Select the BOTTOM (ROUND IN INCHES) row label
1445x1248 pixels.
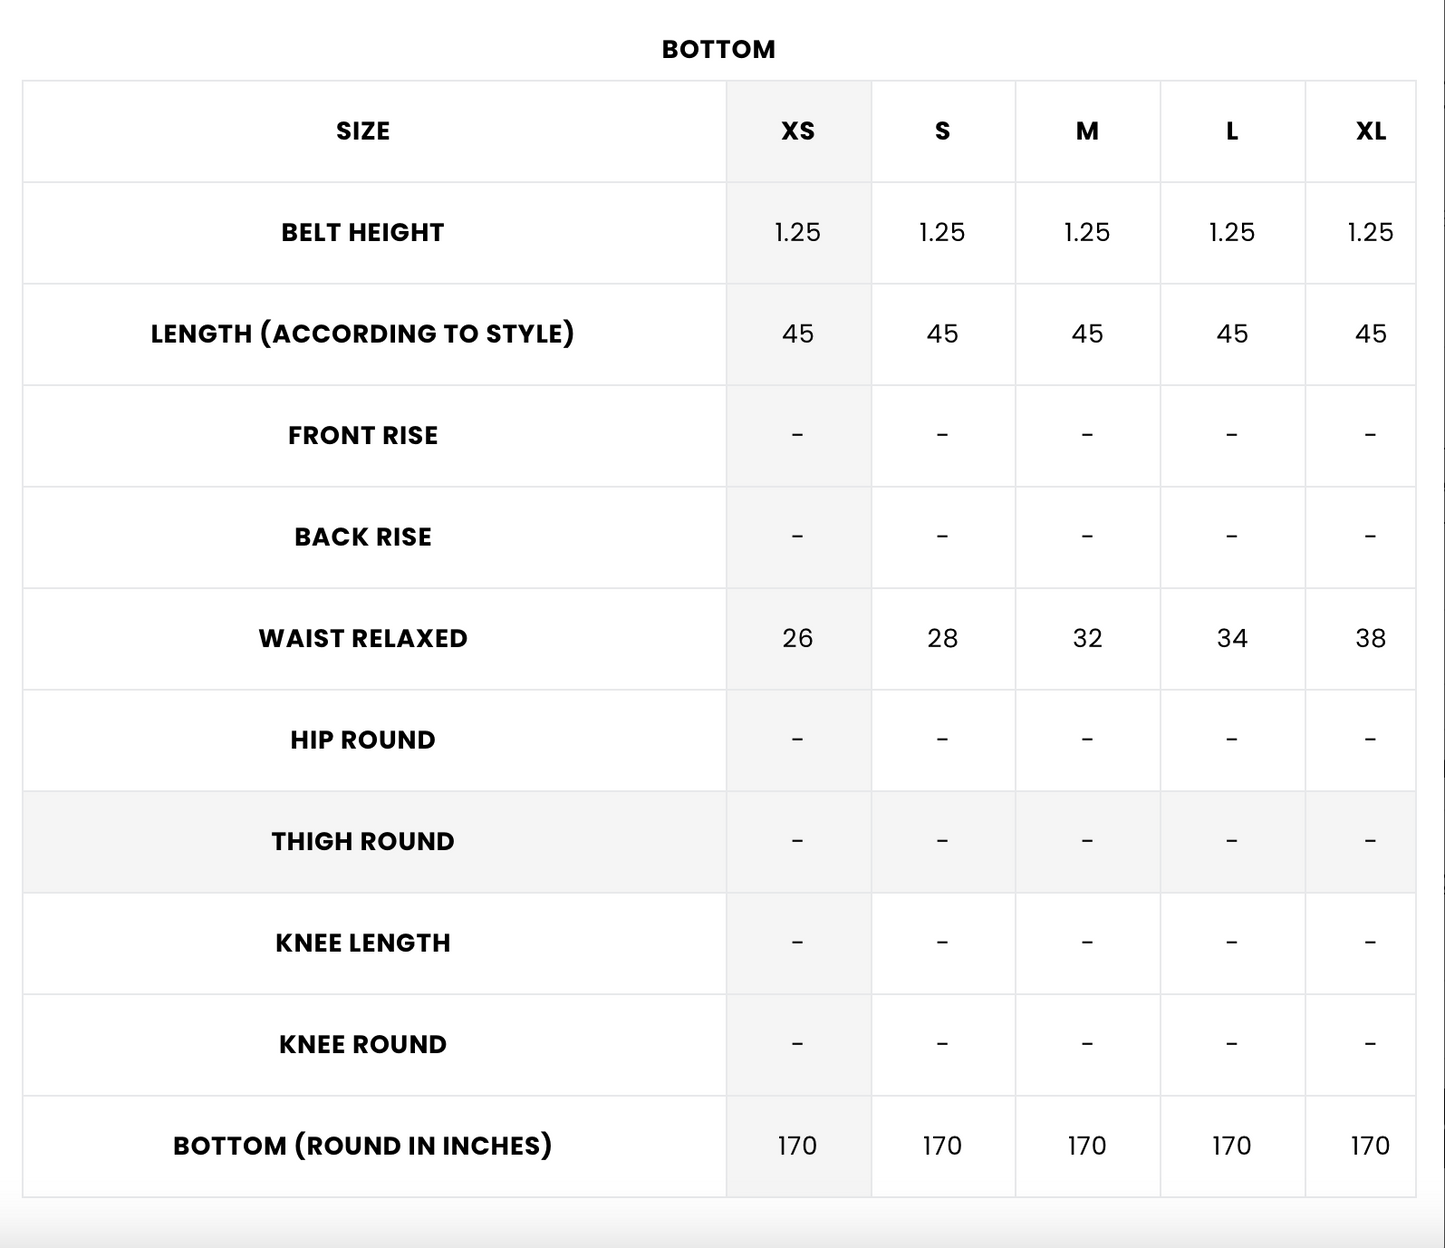(x=363, y=1146)
